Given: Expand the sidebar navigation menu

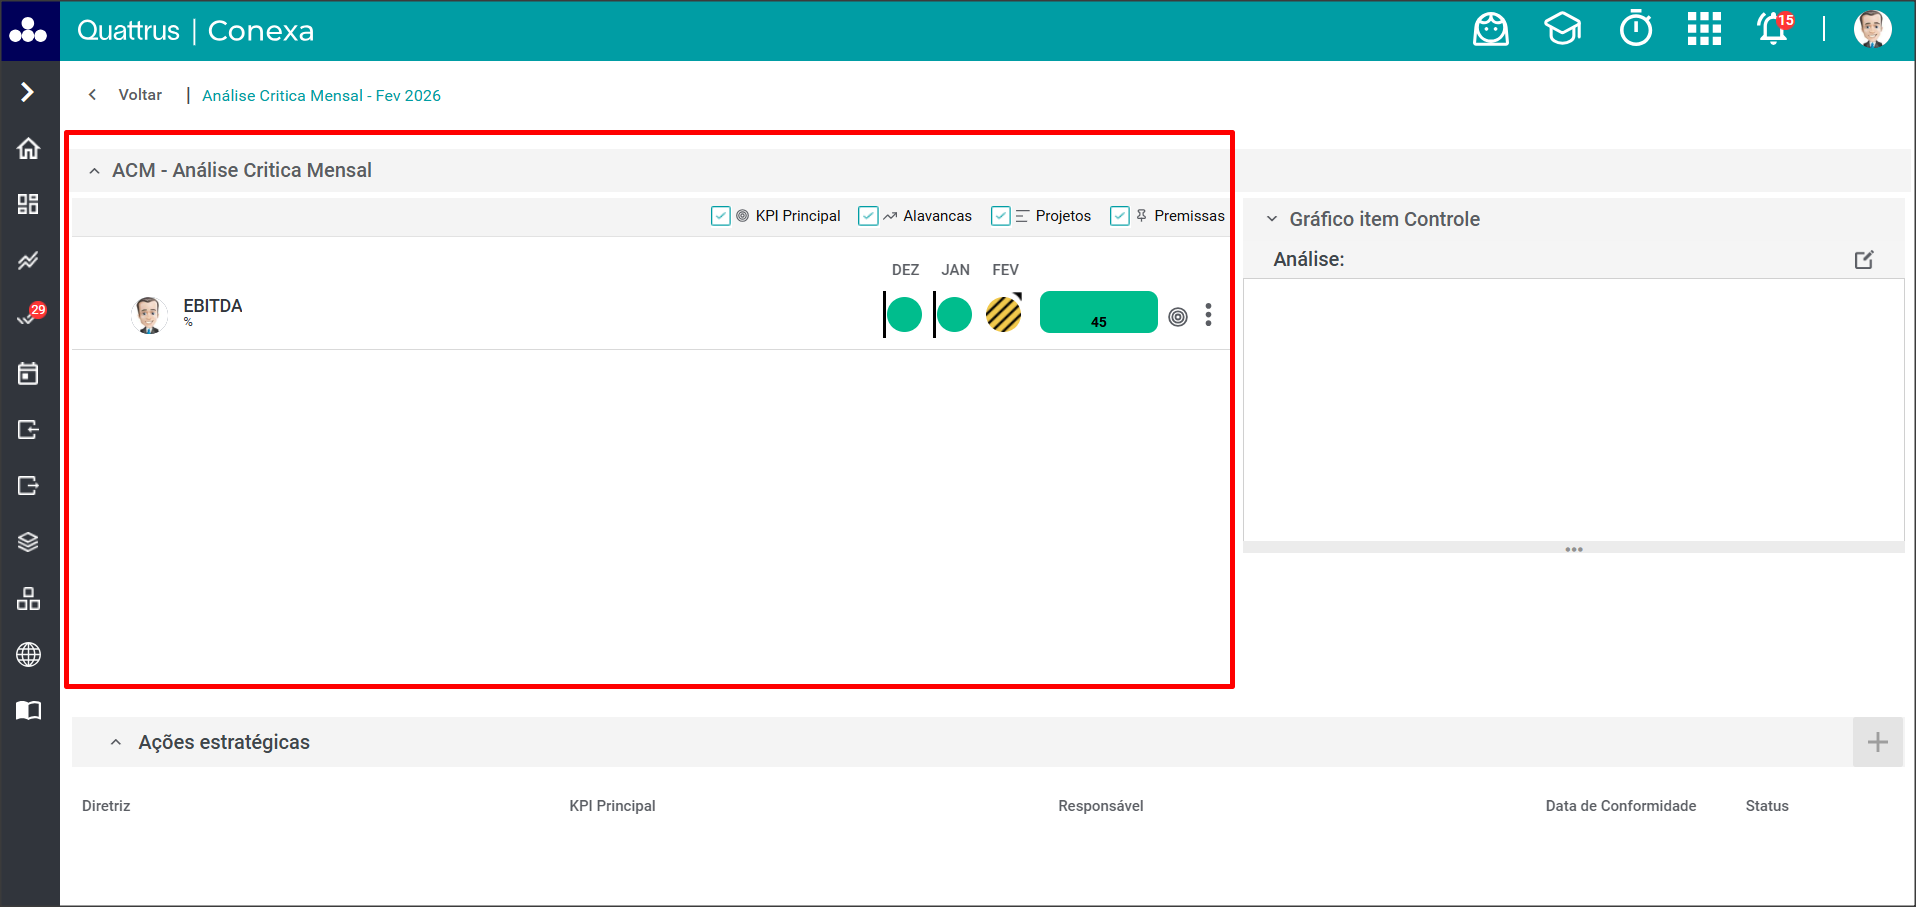Looking at the screenshot, I should (28, 92).
